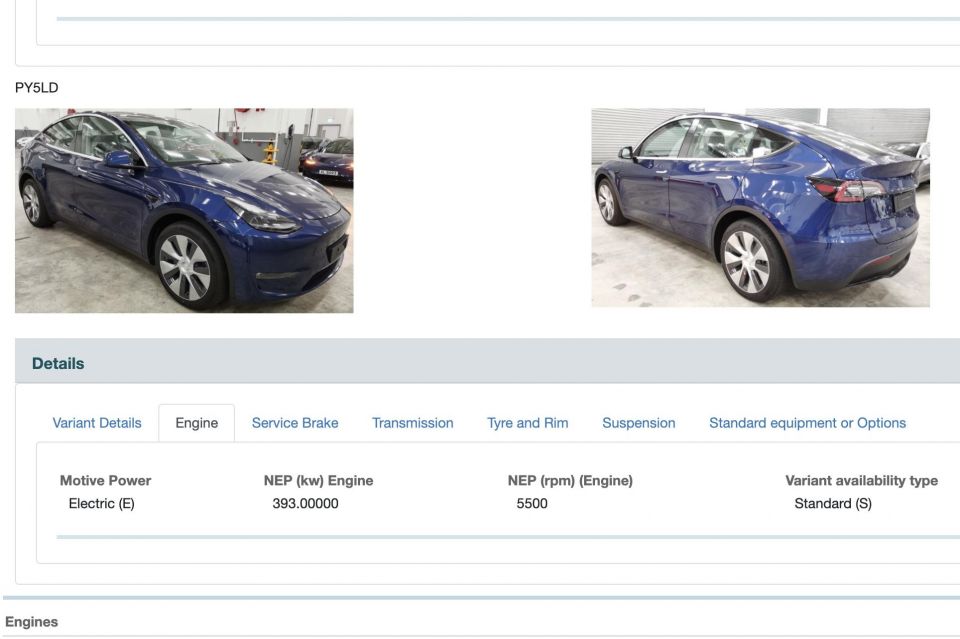960x639 pixels.
Task: Click the 393.00000 NEP kw value
Action: coord(306,504)
